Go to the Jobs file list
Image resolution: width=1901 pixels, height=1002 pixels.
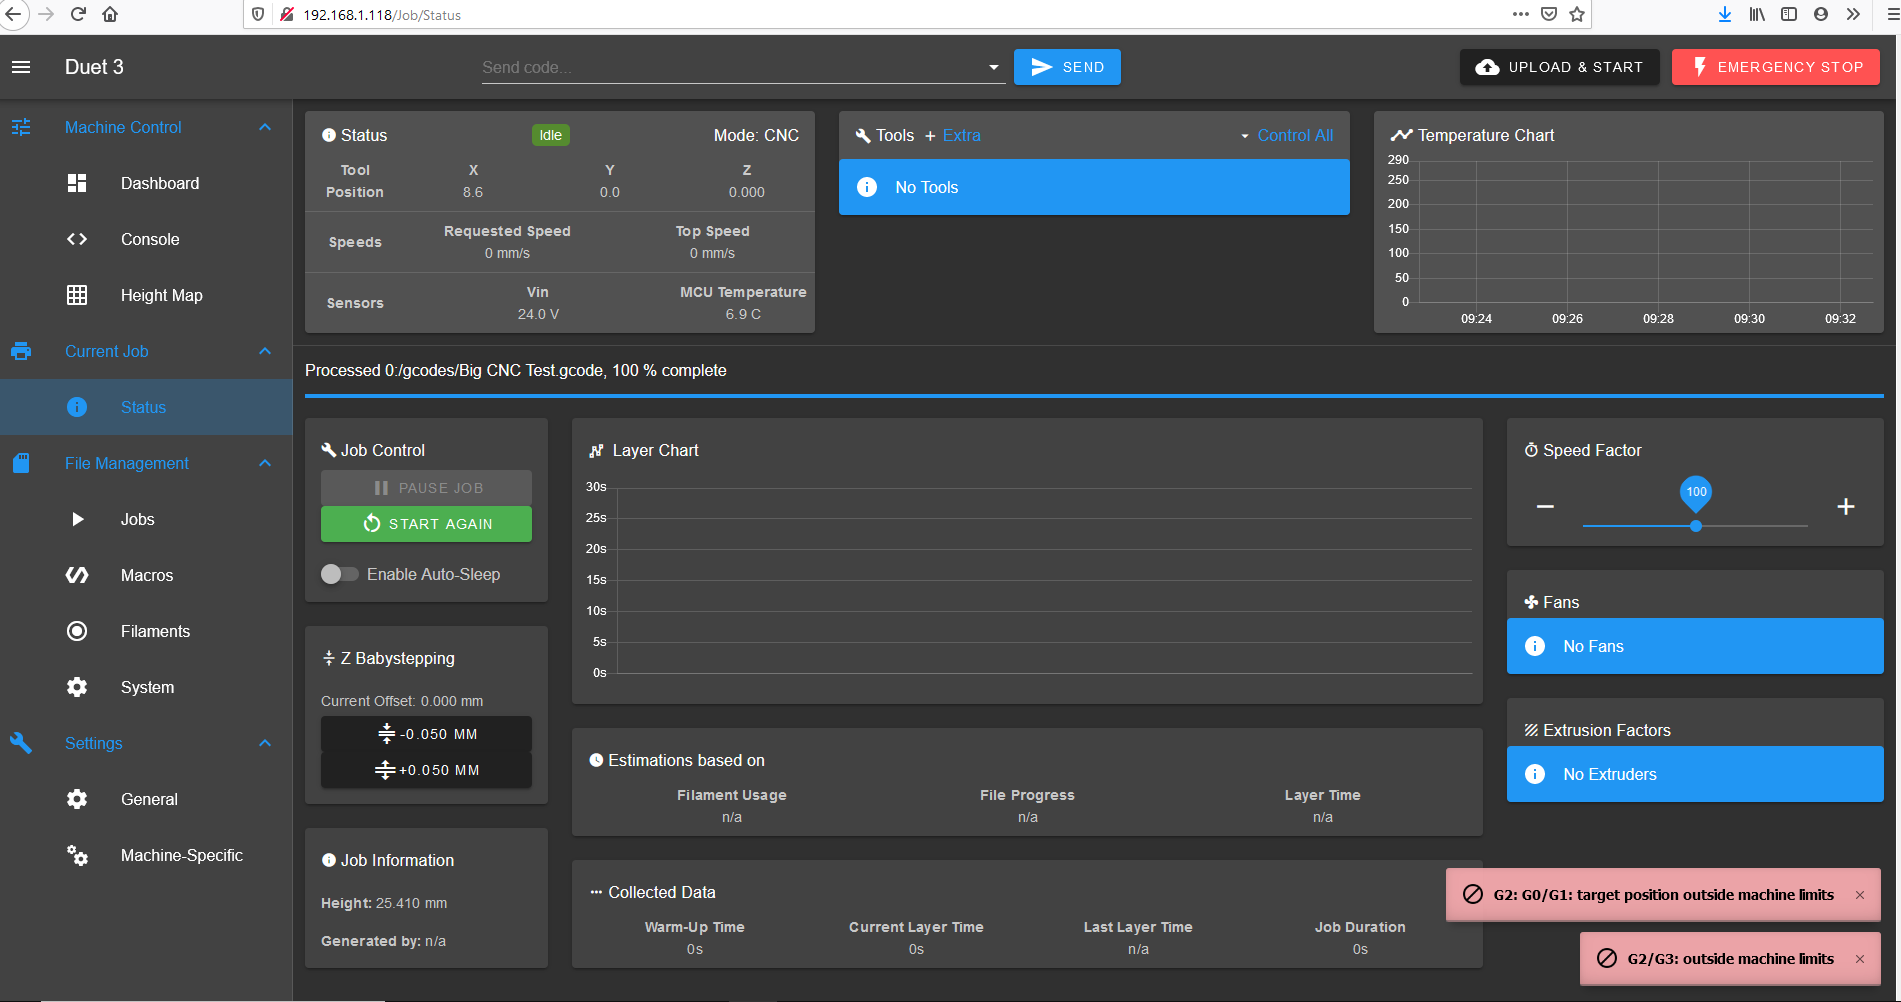(146, 519)
